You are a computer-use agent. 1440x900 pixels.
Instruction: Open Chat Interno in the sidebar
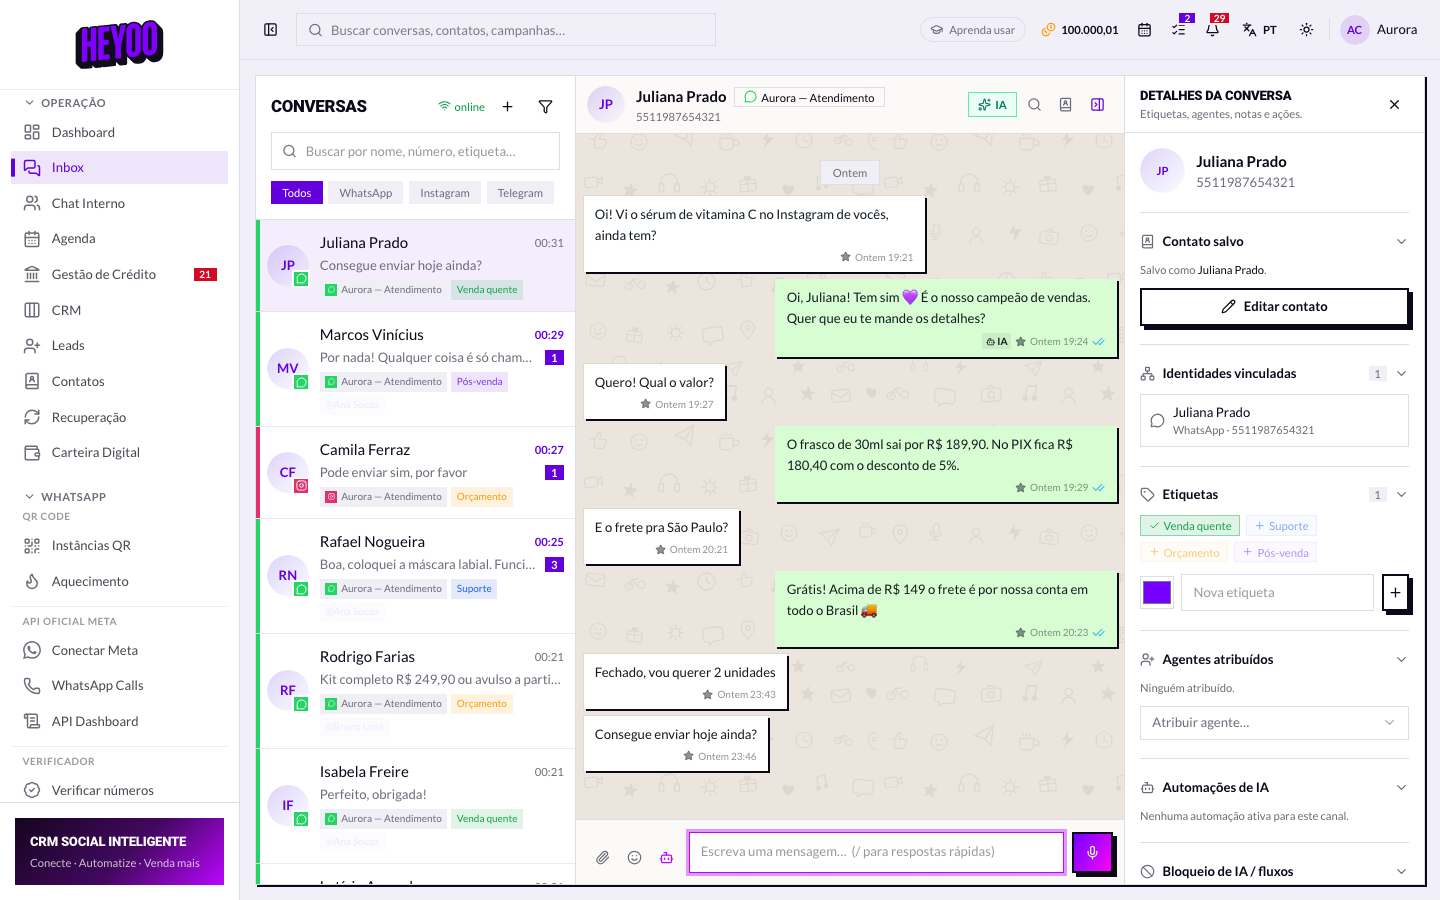(119, 203)
